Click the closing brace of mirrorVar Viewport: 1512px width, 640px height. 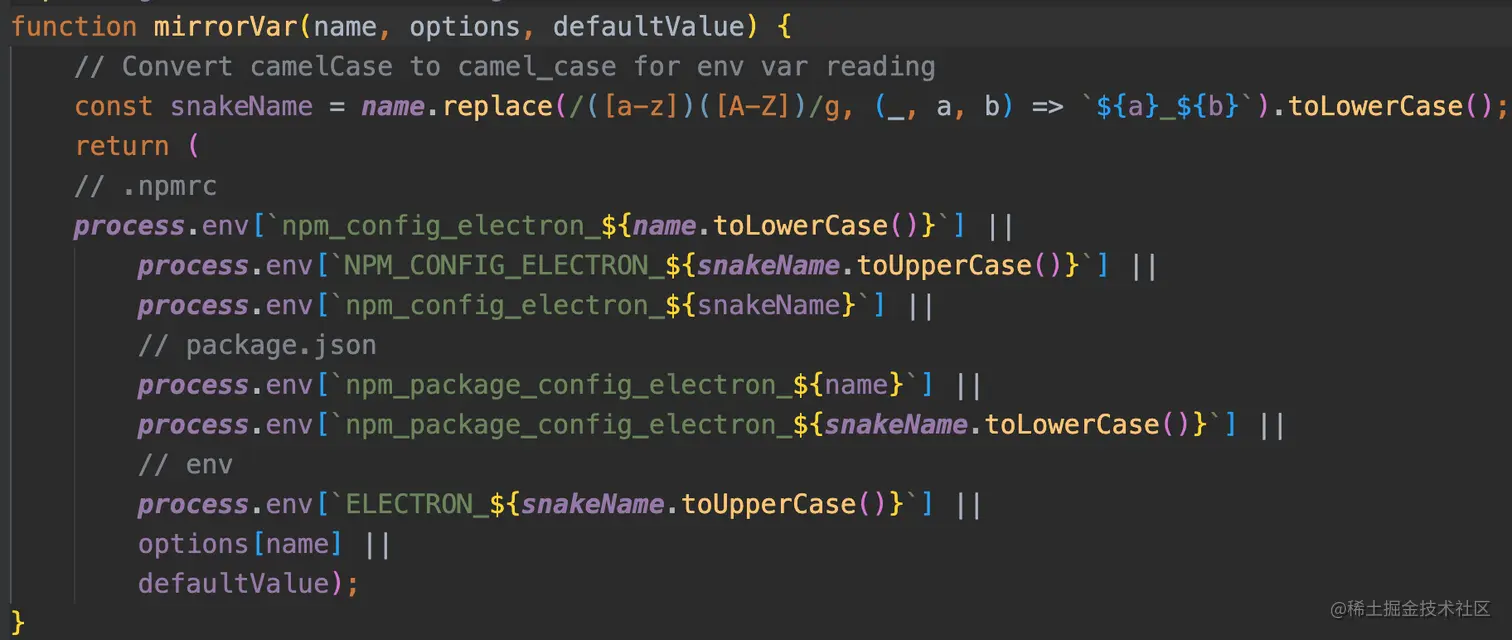coord(17,621)
